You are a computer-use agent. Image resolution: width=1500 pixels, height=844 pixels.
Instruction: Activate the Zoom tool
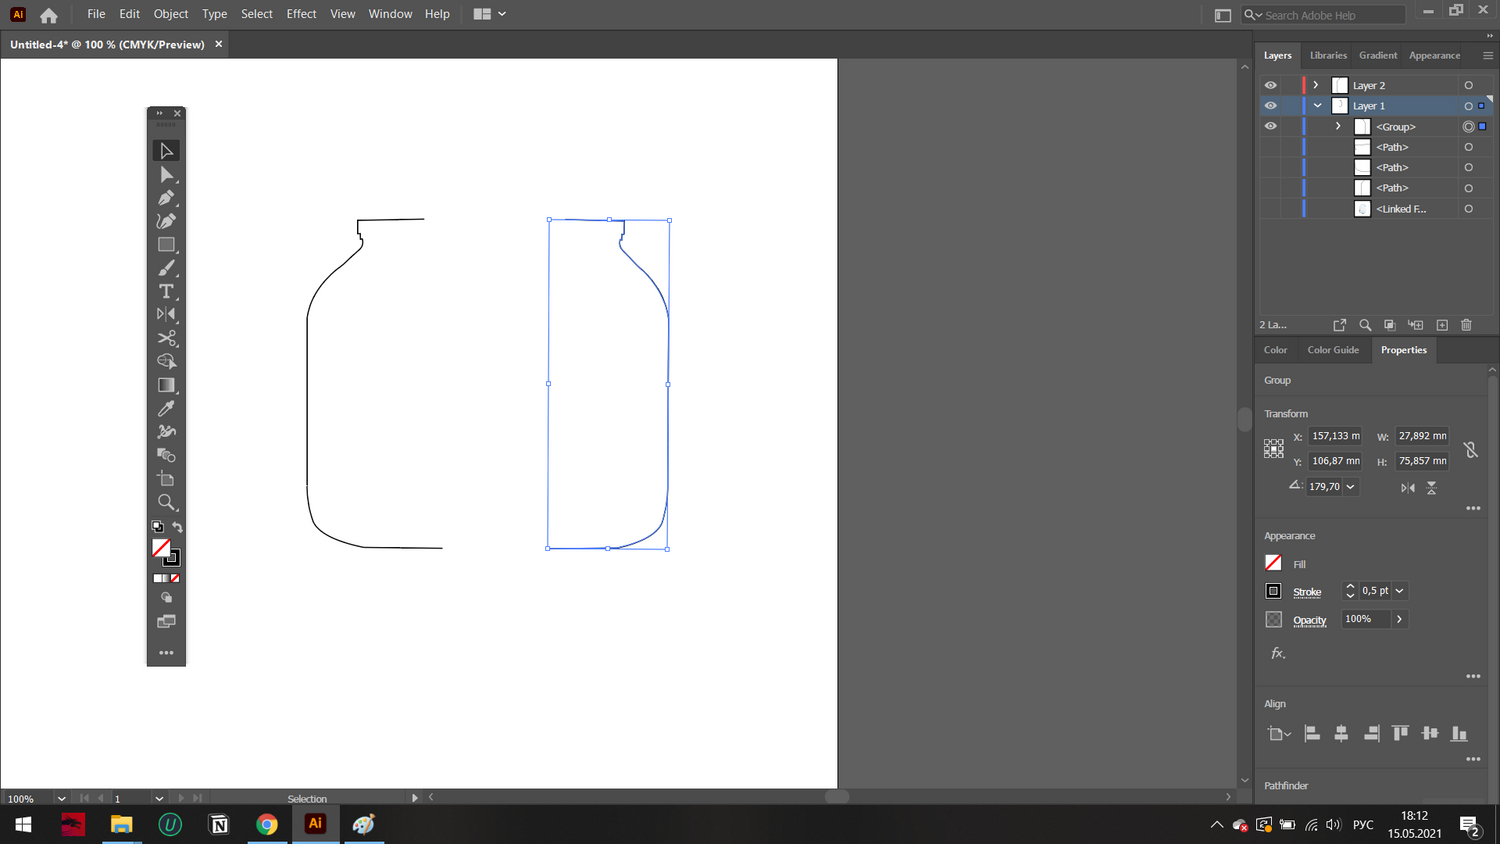click(x=166, y=502)
